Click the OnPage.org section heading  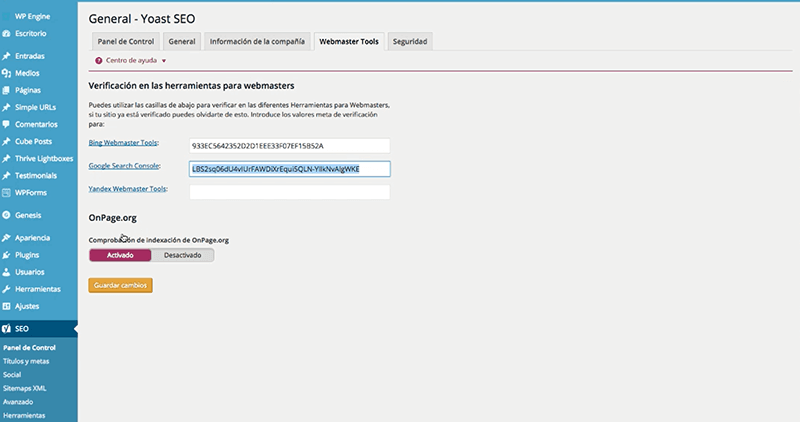click(x=113, y=218)
